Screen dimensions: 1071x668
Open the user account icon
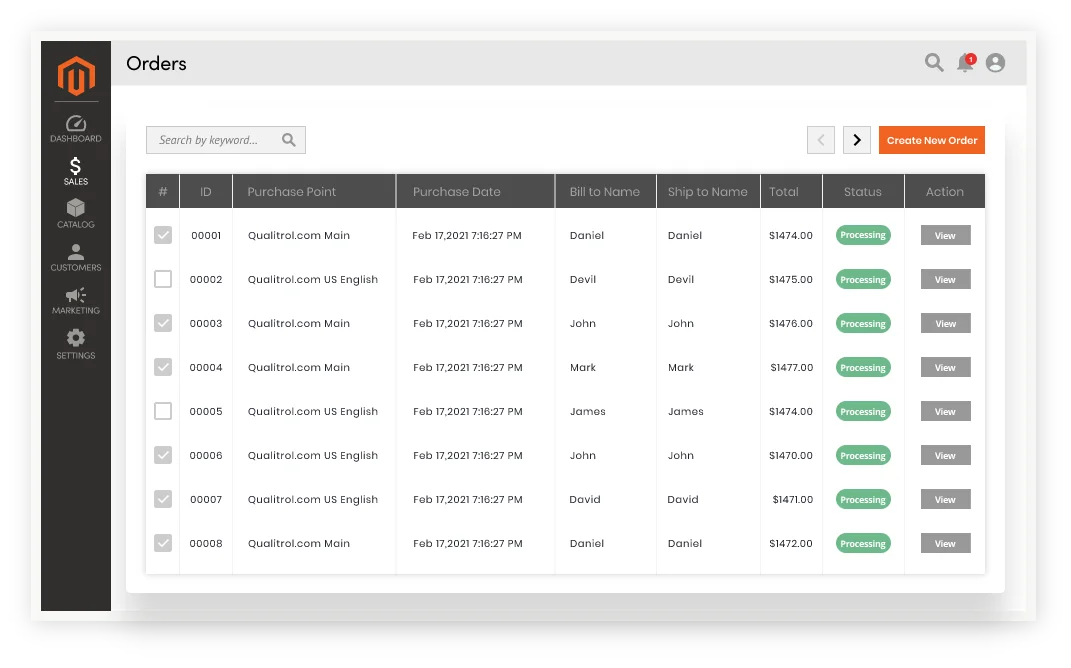tap(995, 63)
